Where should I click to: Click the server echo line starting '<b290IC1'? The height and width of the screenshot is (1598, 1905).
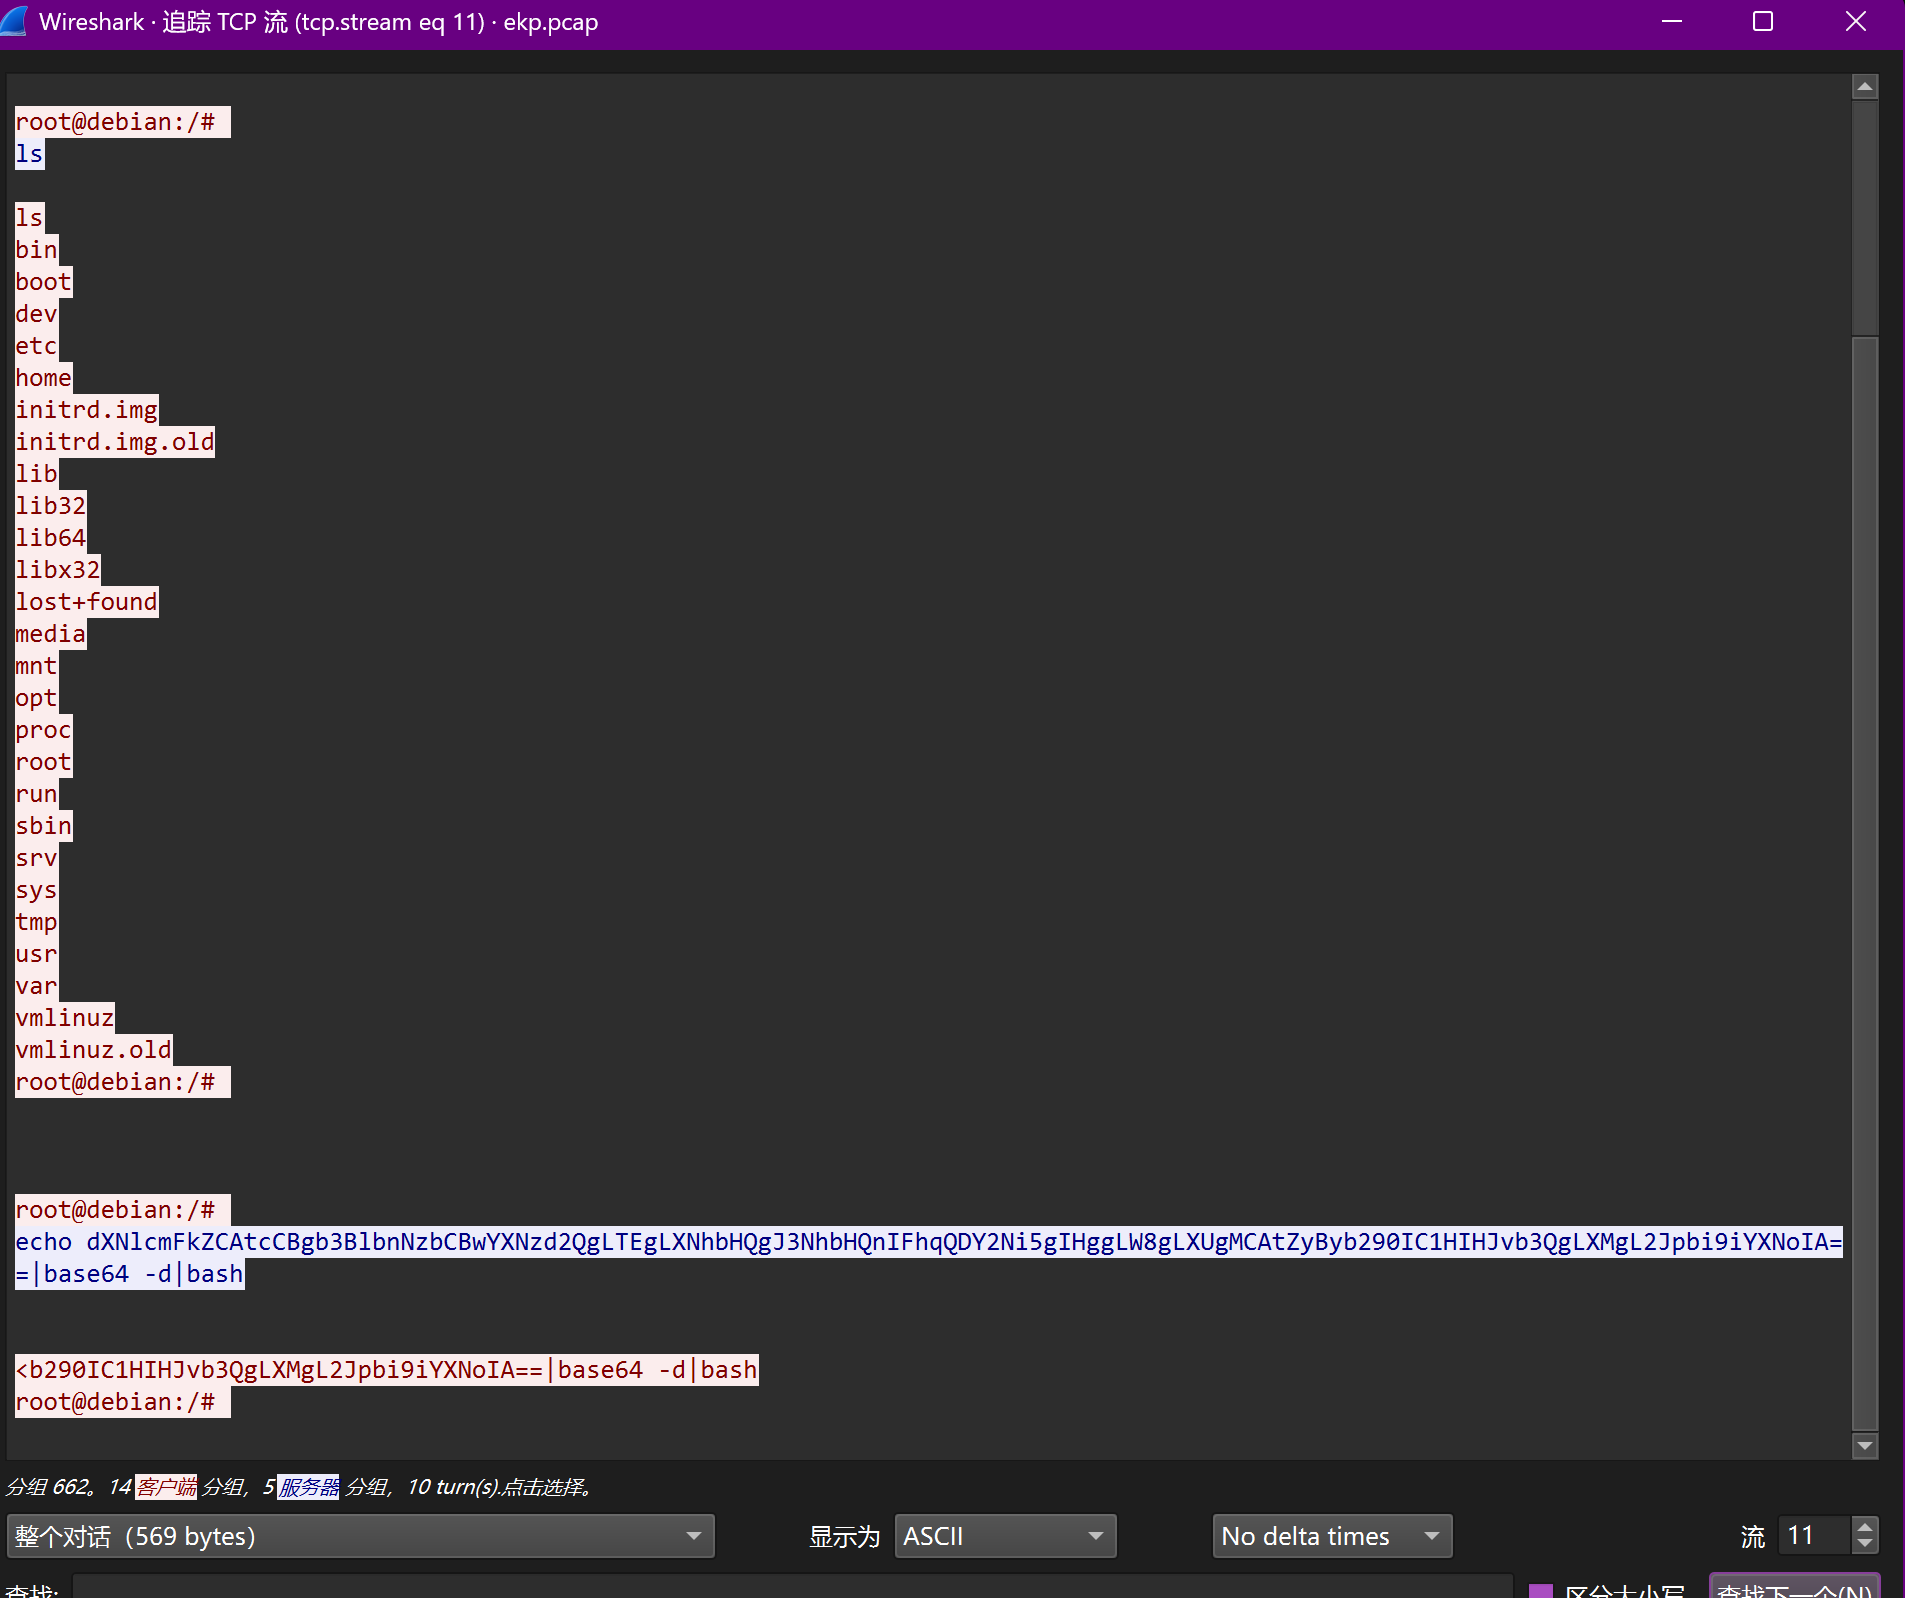(x=387, y=1370)
